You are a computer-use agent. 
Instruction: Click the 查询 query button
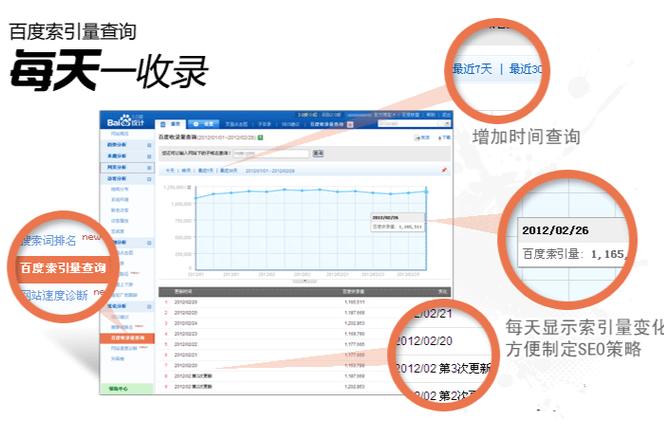pos(318,153)
